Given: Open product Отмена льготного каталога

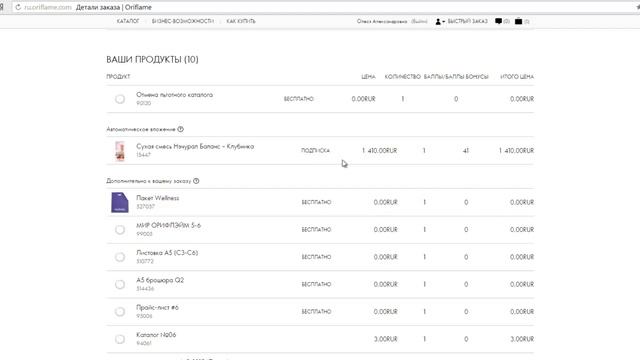Looking at the screenshot, I should 174,95.
